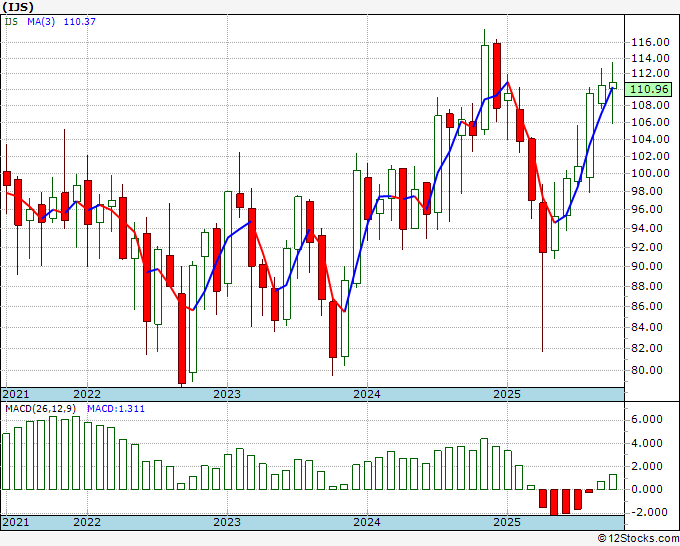Click the most recent candlestick near 110.96
The height and width of the screenshot is (546, 680).
point(613,85)
